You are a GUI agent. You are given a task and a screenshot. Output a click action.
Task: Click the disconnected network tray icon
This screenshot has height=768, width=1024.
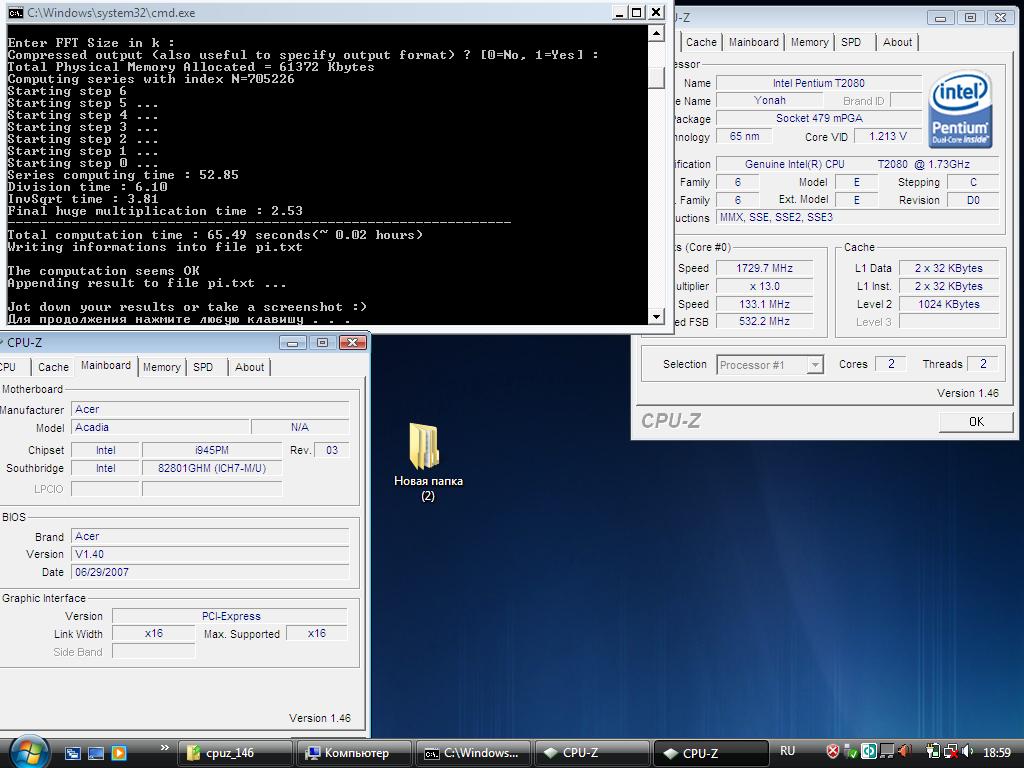click(951, 752)
